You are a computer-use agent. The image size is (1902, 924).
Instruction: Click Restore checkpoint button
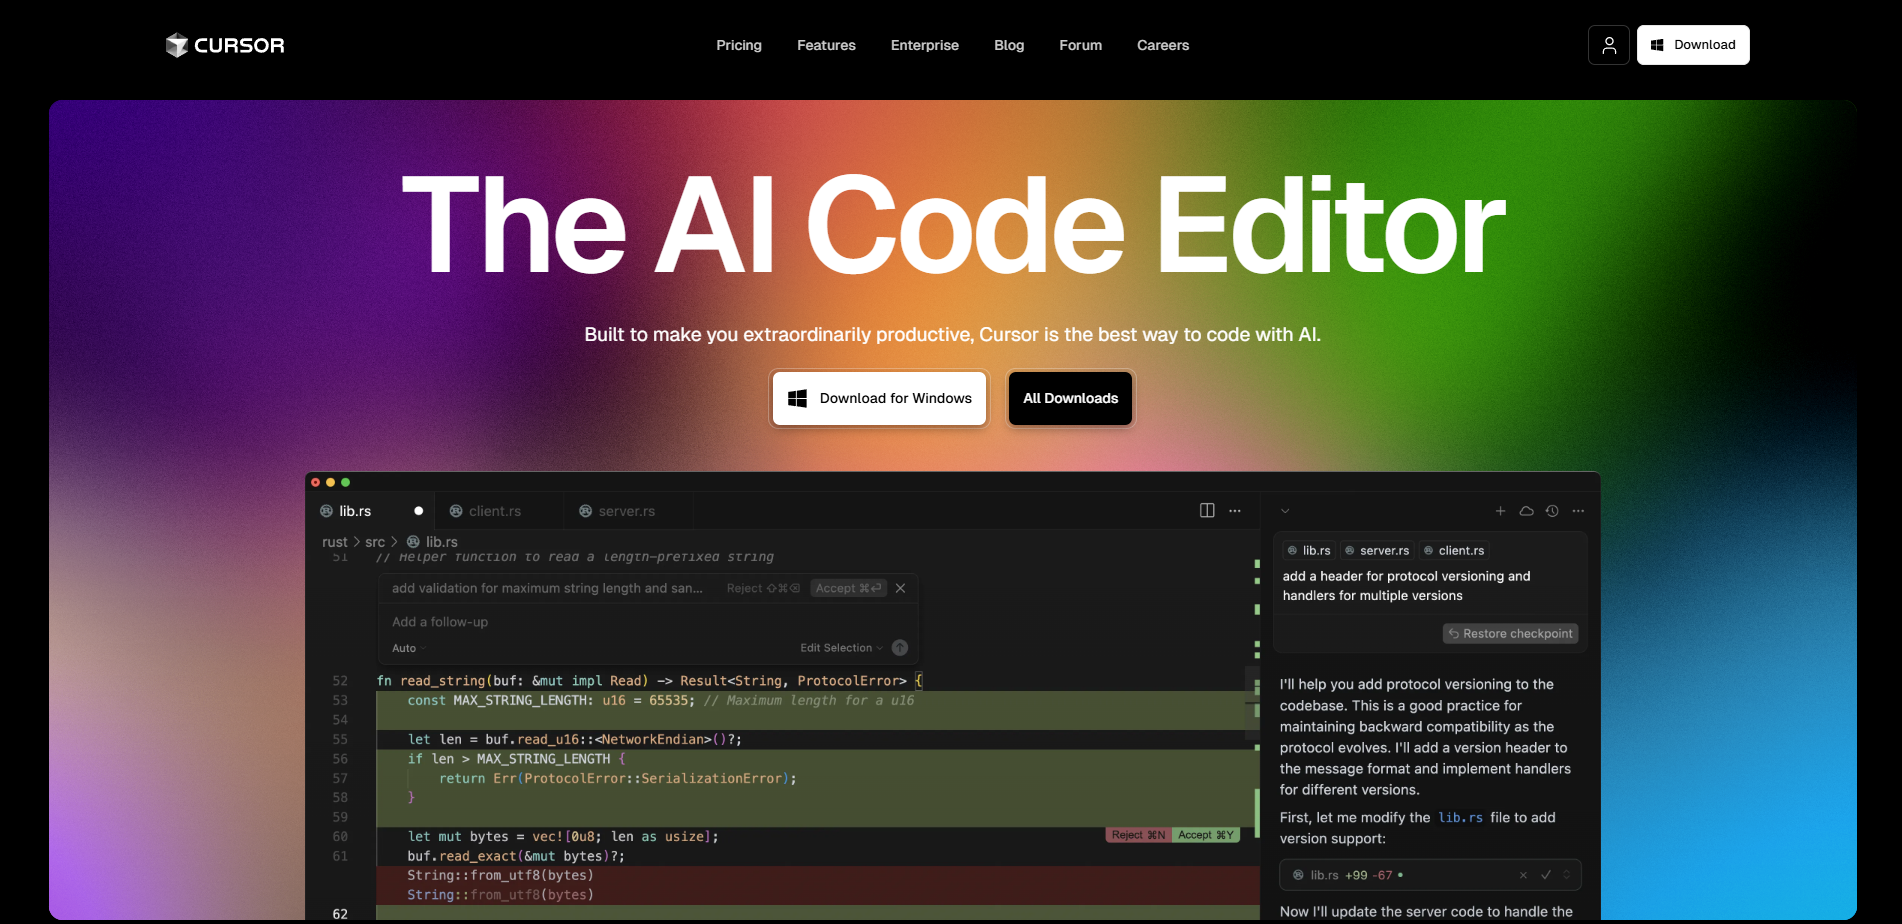click(x=1511, y=634)
